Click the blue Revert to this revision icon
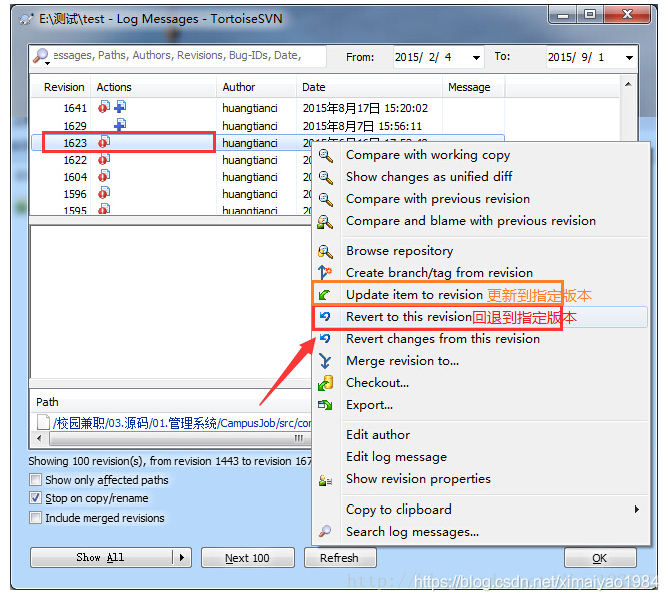 [325, 316]
